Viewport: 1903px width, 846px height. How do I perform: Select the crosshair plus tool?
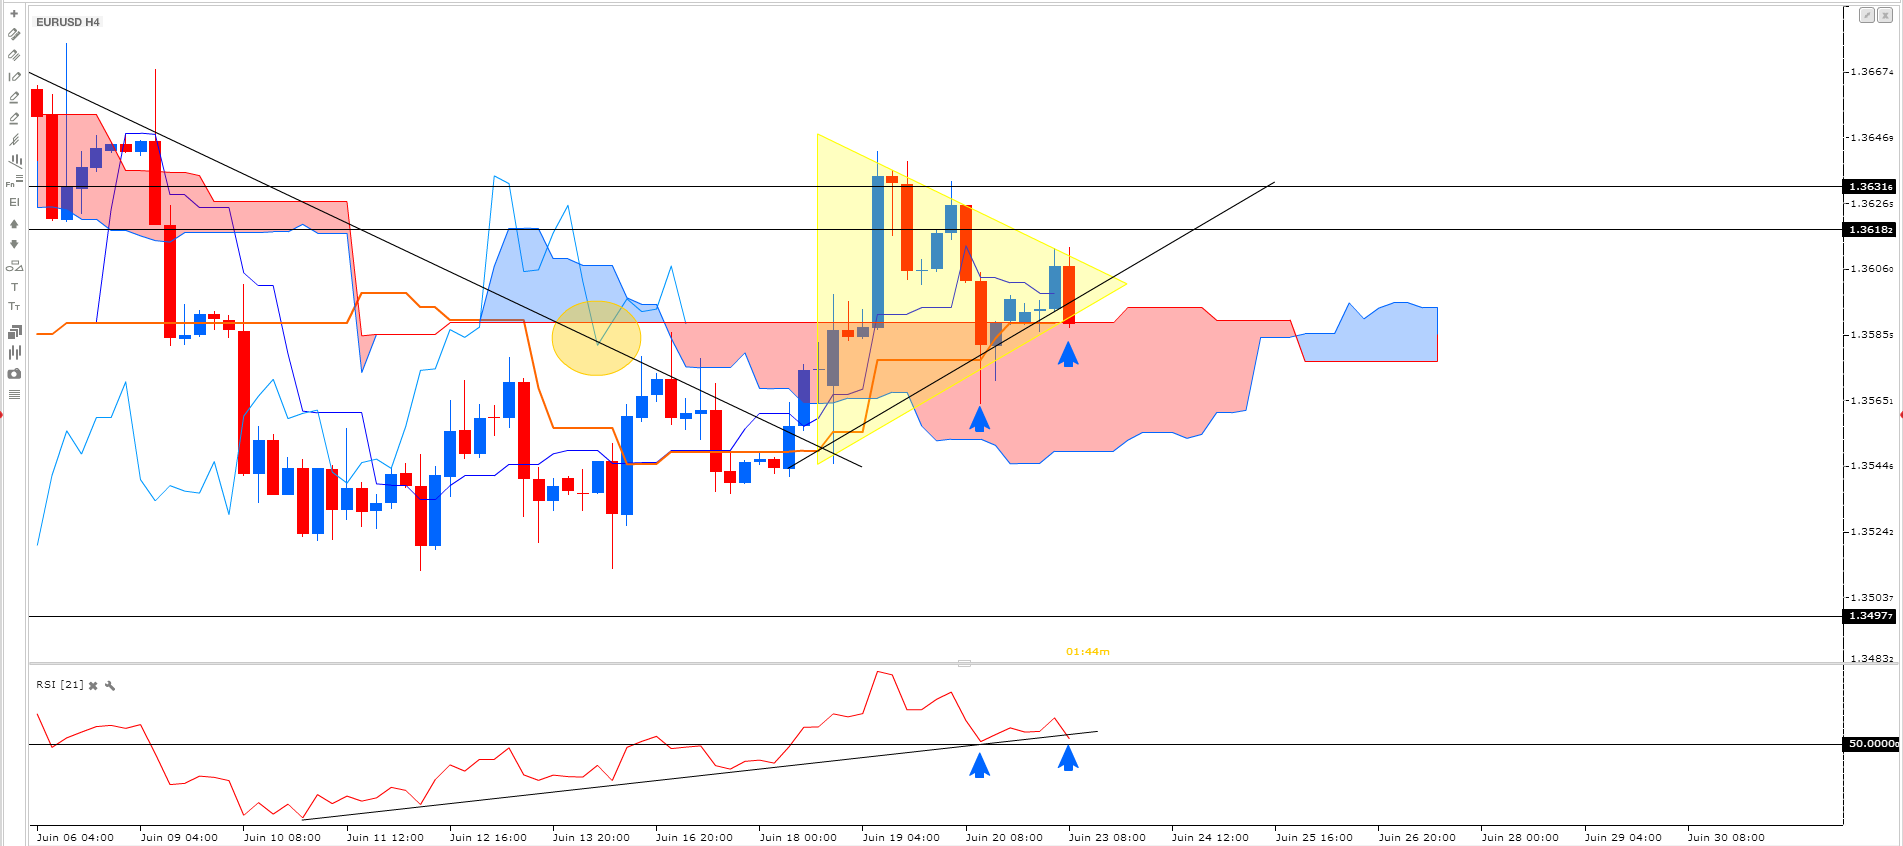(x=14, y=14)
